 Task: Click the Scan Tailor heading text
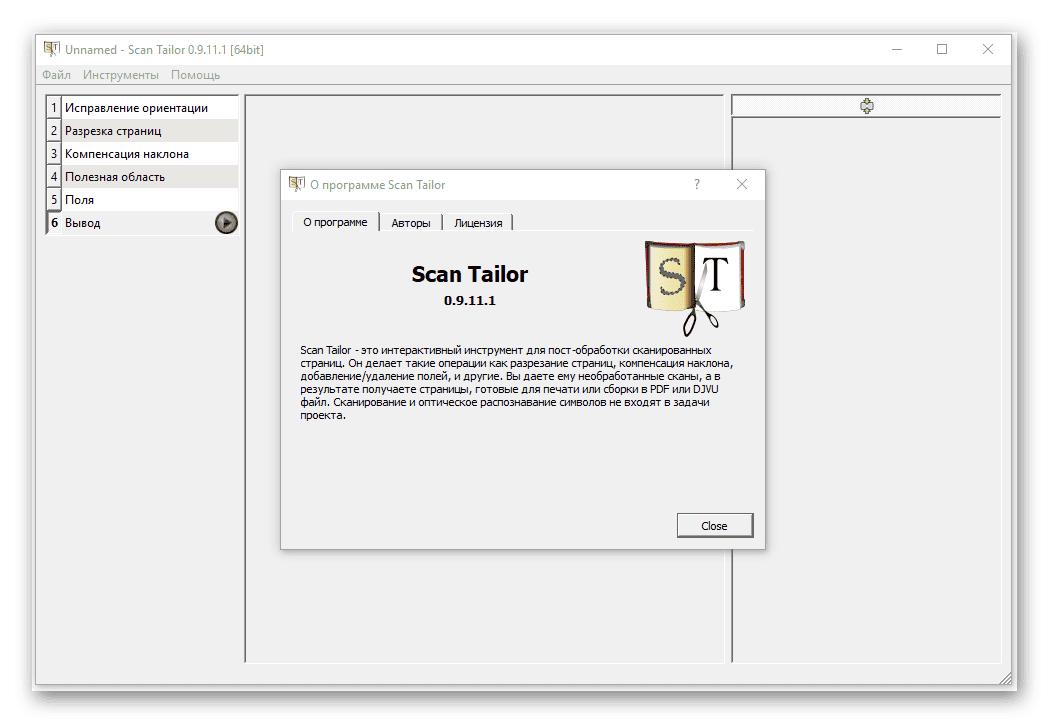470,274
